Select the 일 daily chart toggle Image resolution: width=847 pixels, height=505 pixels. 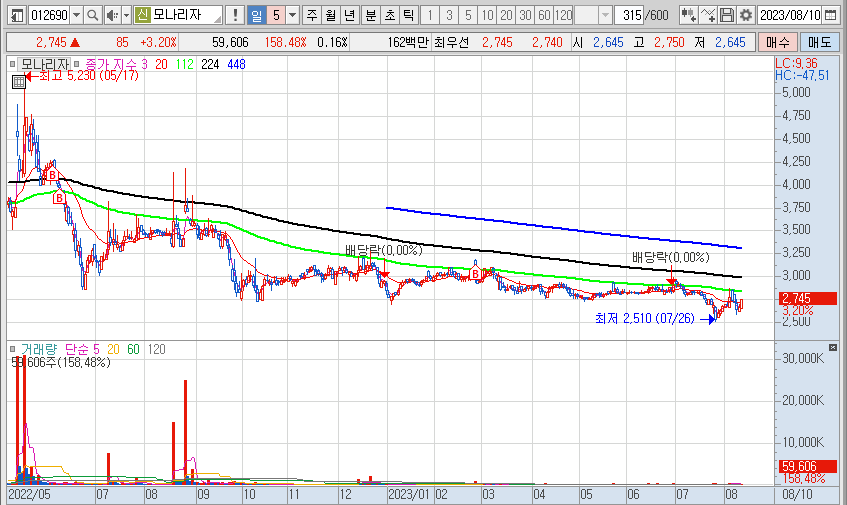click(257, 15)
